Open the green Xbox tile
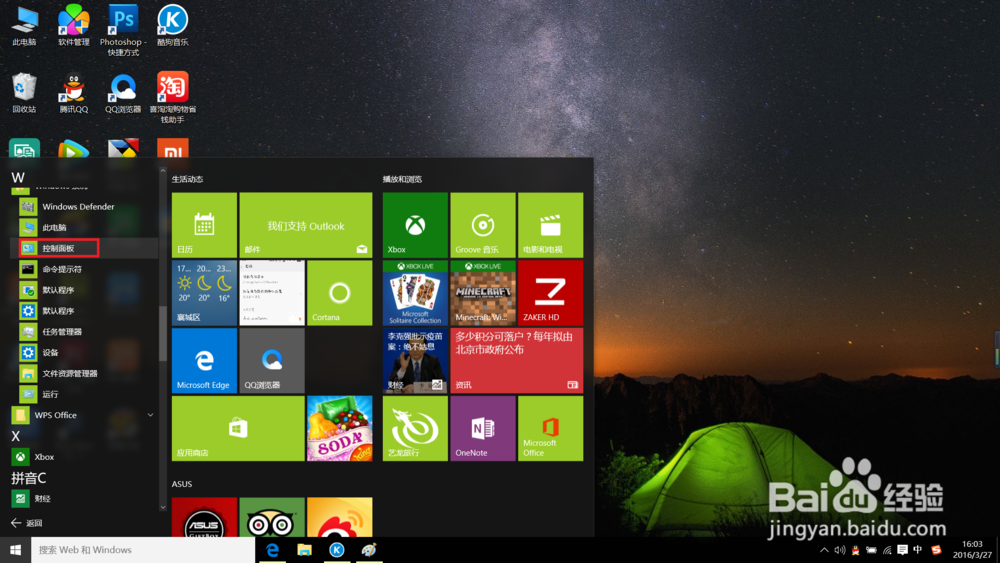Image resolution: width=1000 pixels, height=563 pixels. (415, 225)
